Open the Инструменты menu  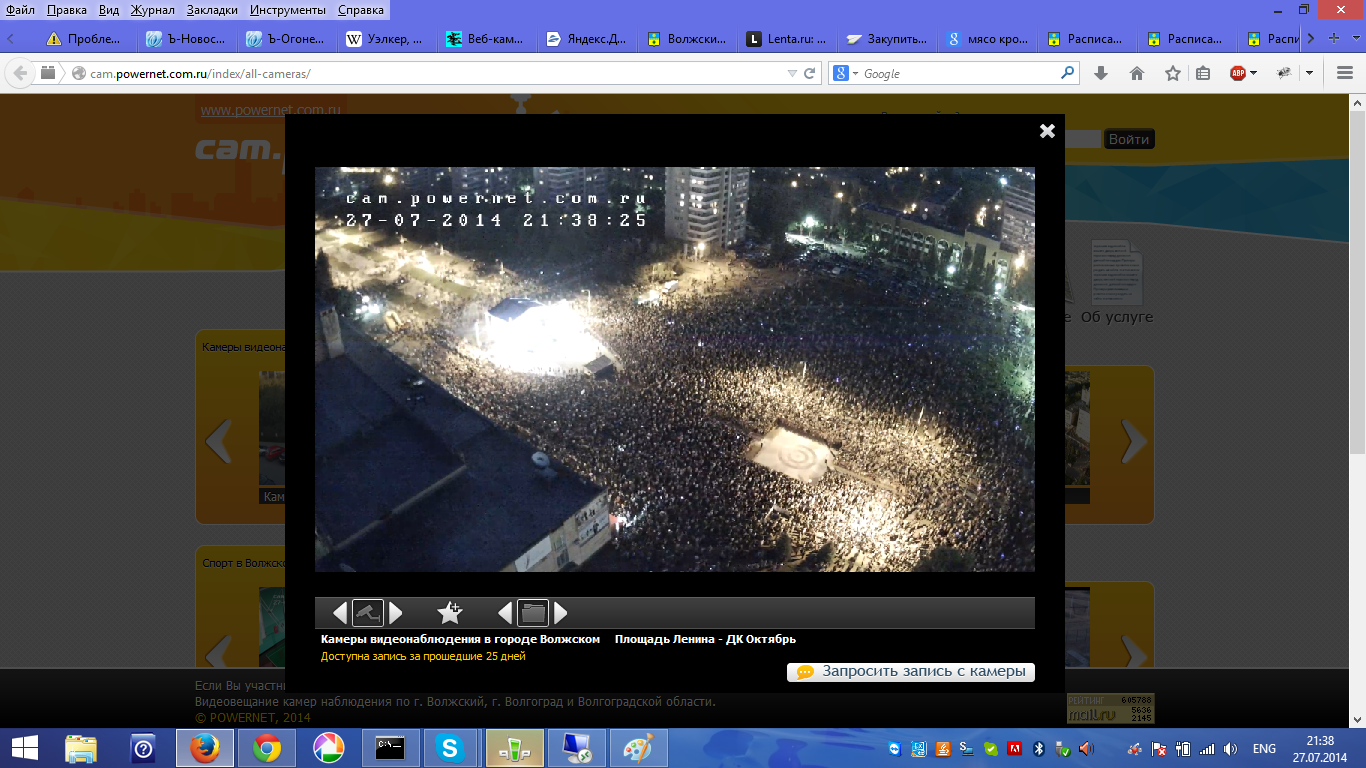click(x=288, y=10)
